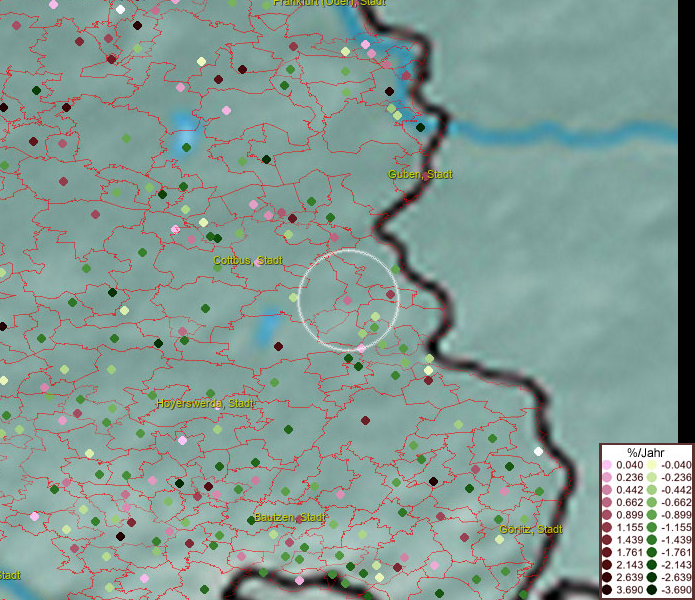
Task: Click the dark green -3.690 legend swatch
Action: pyautogui.click(x=652, y=590)
